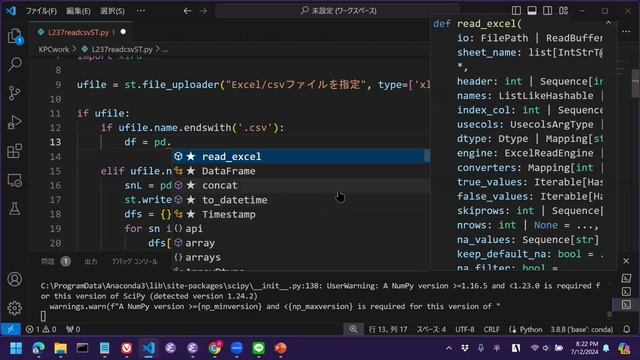
Task: Toggle the bottom panel layout icon
Action: (x=532, y=11)
